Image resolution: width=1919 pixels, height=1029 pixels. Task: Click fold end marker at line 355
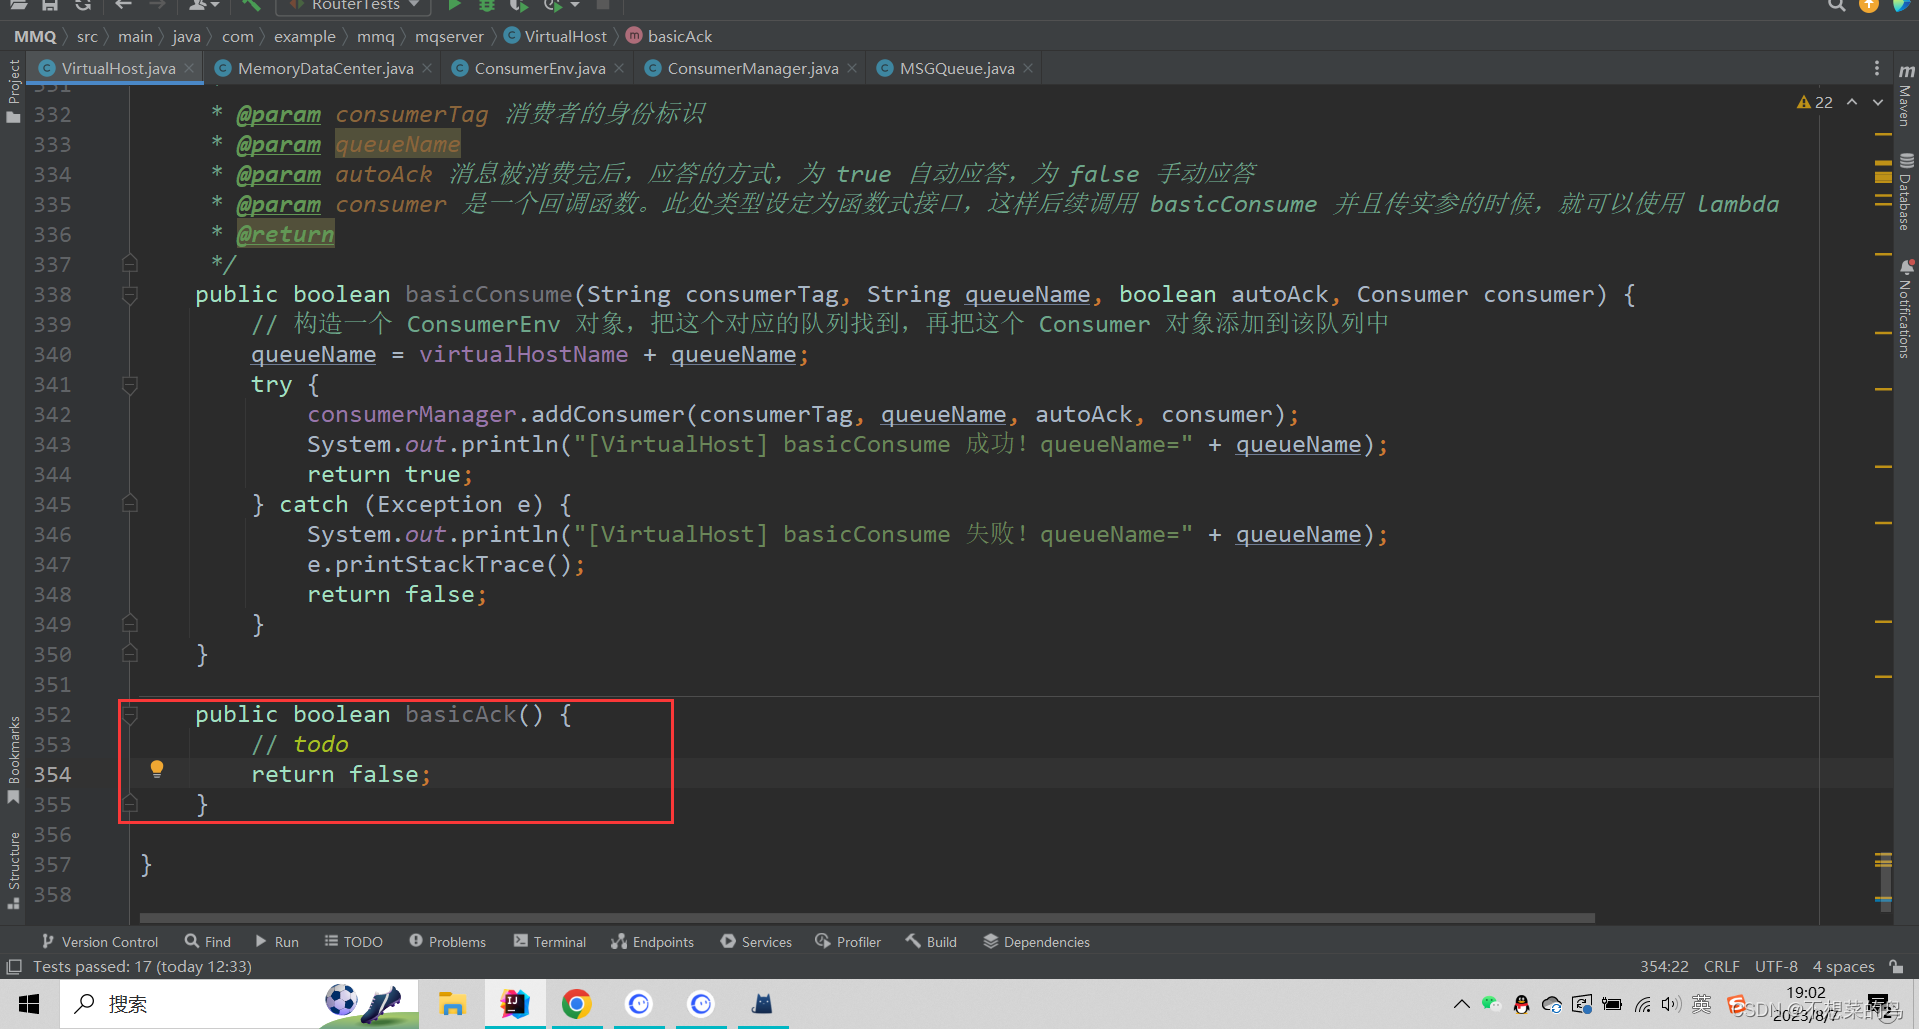tap(130, 804)
